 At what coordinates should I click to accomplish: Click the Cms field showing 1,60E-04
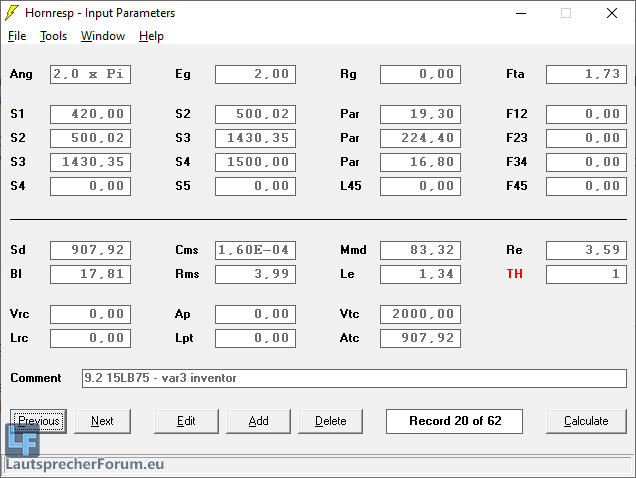point(255,250)
